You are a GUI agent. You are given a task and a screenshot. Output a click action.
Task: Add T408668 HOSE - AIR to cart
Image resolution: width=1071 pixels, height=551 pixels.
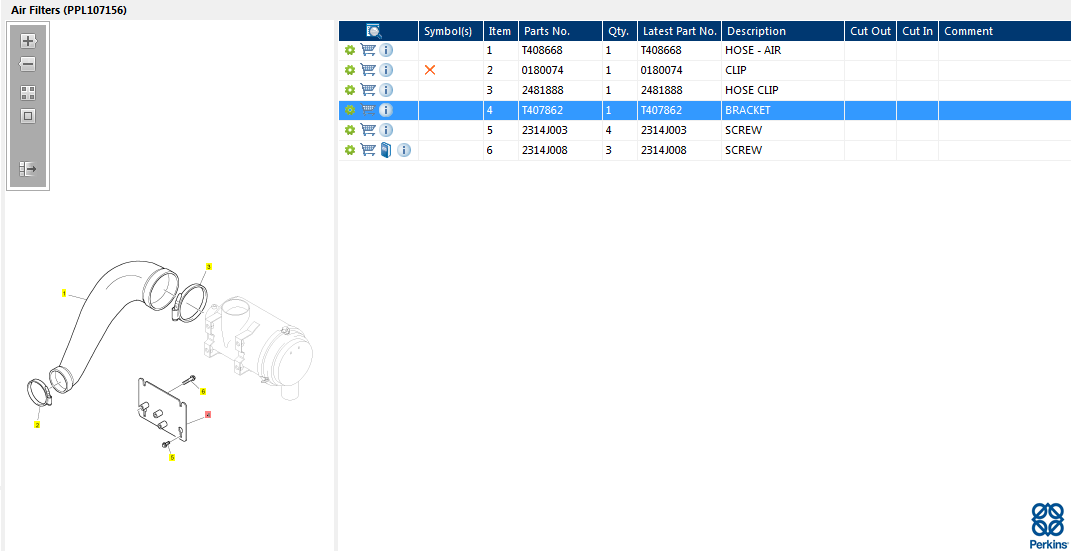click(368, 50)
